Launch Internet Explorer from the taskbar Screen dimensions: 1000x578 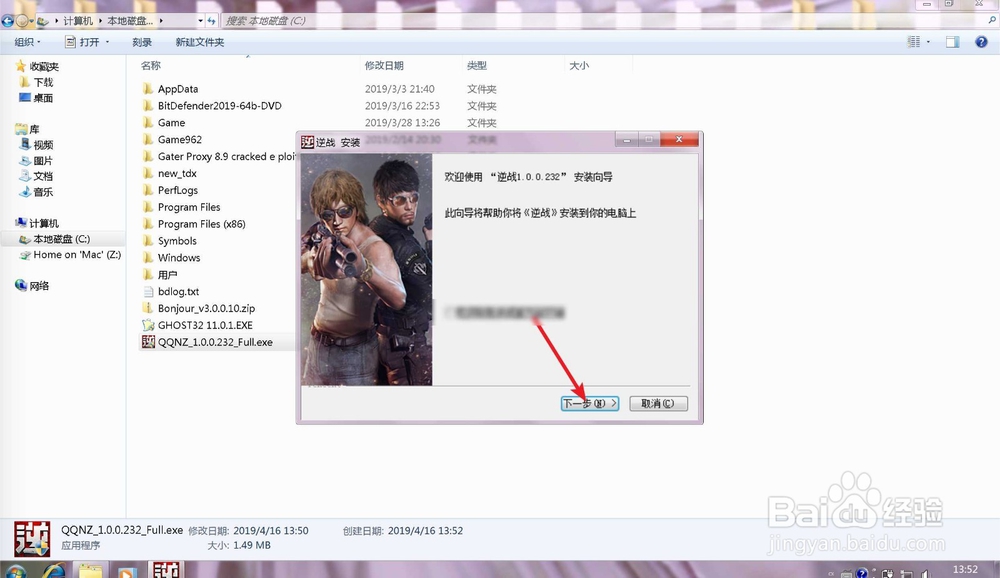pos(54,571)
